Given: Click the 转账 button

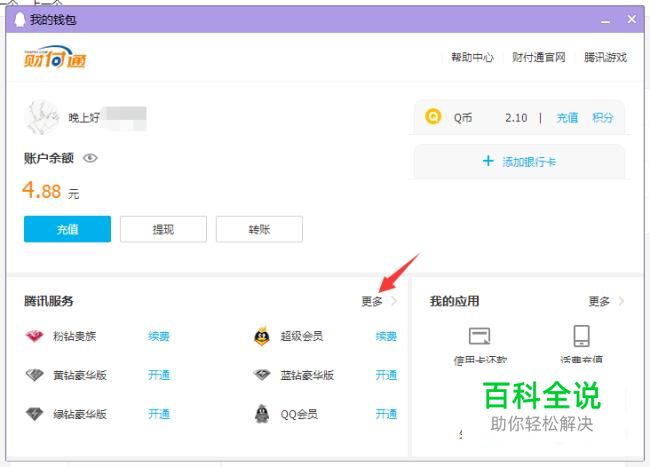Looking at the screenshot, I should point(259,229).
